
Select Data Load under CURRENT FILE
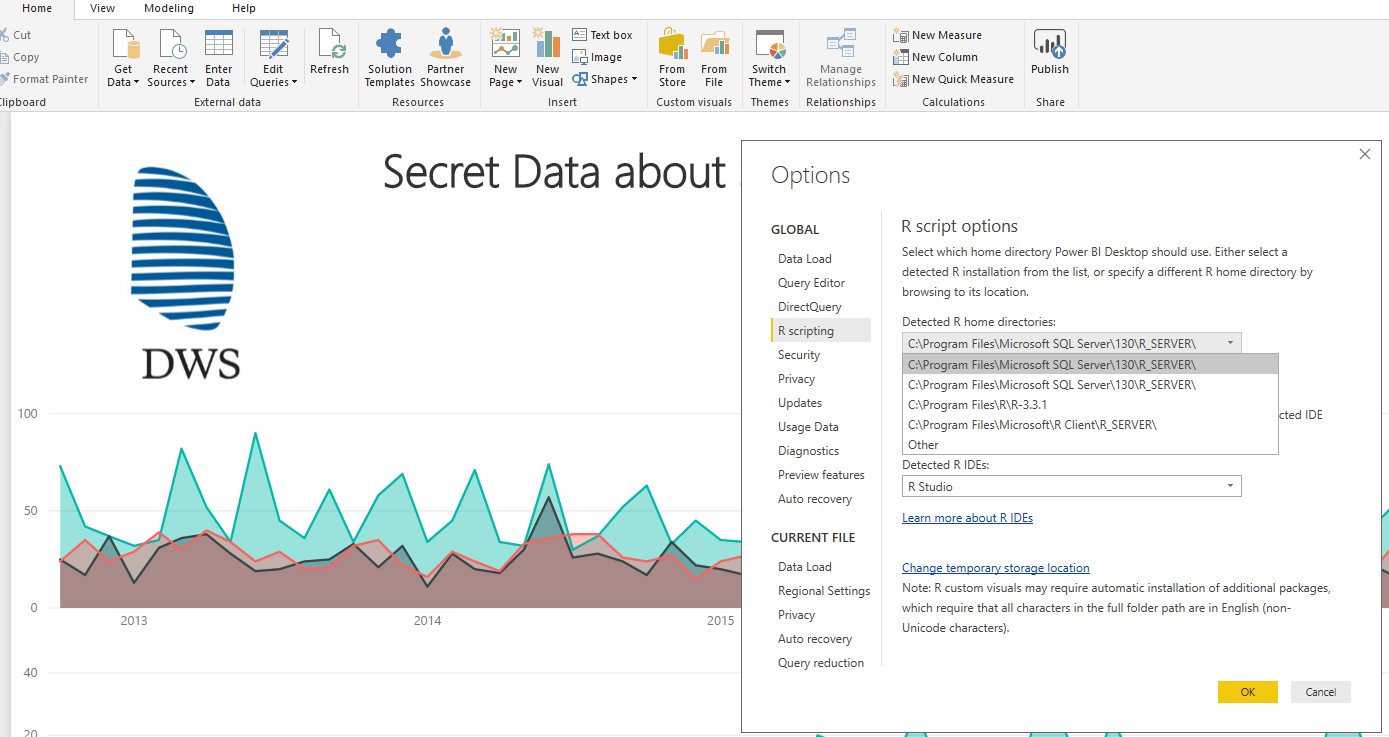[805, 567]
